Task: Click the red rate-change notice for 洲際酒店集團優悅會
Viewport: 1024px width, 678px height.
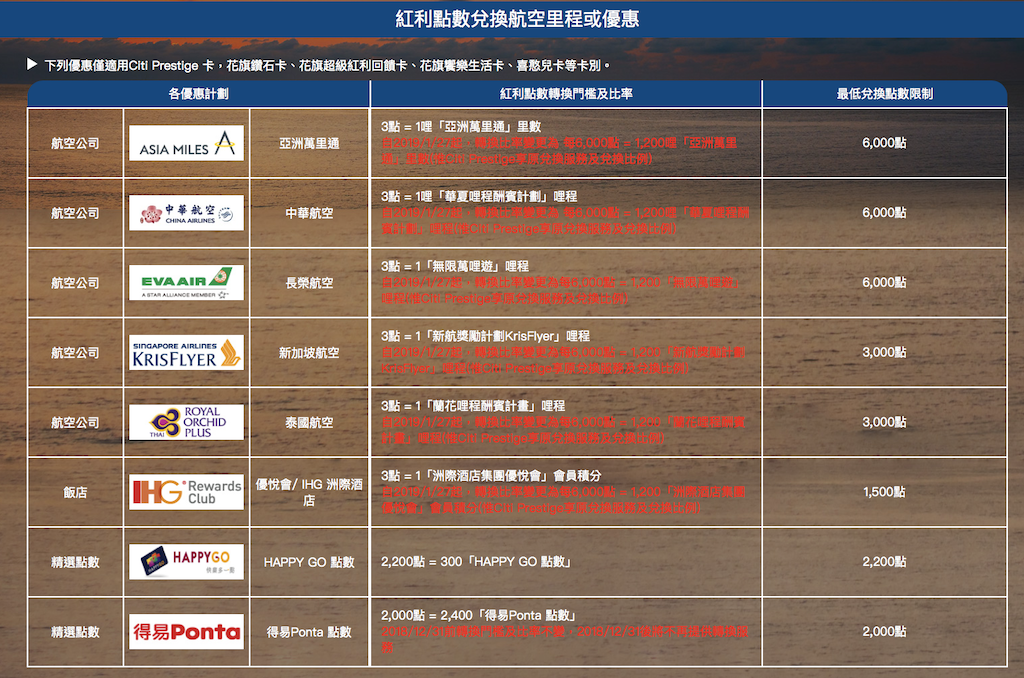Action: coord(563,500)
